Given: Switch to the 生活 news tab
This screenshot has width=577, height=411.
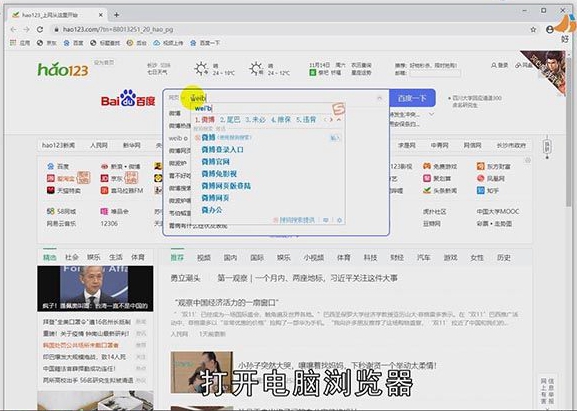Looking at the screenshot, I should (x=116, y=257).
